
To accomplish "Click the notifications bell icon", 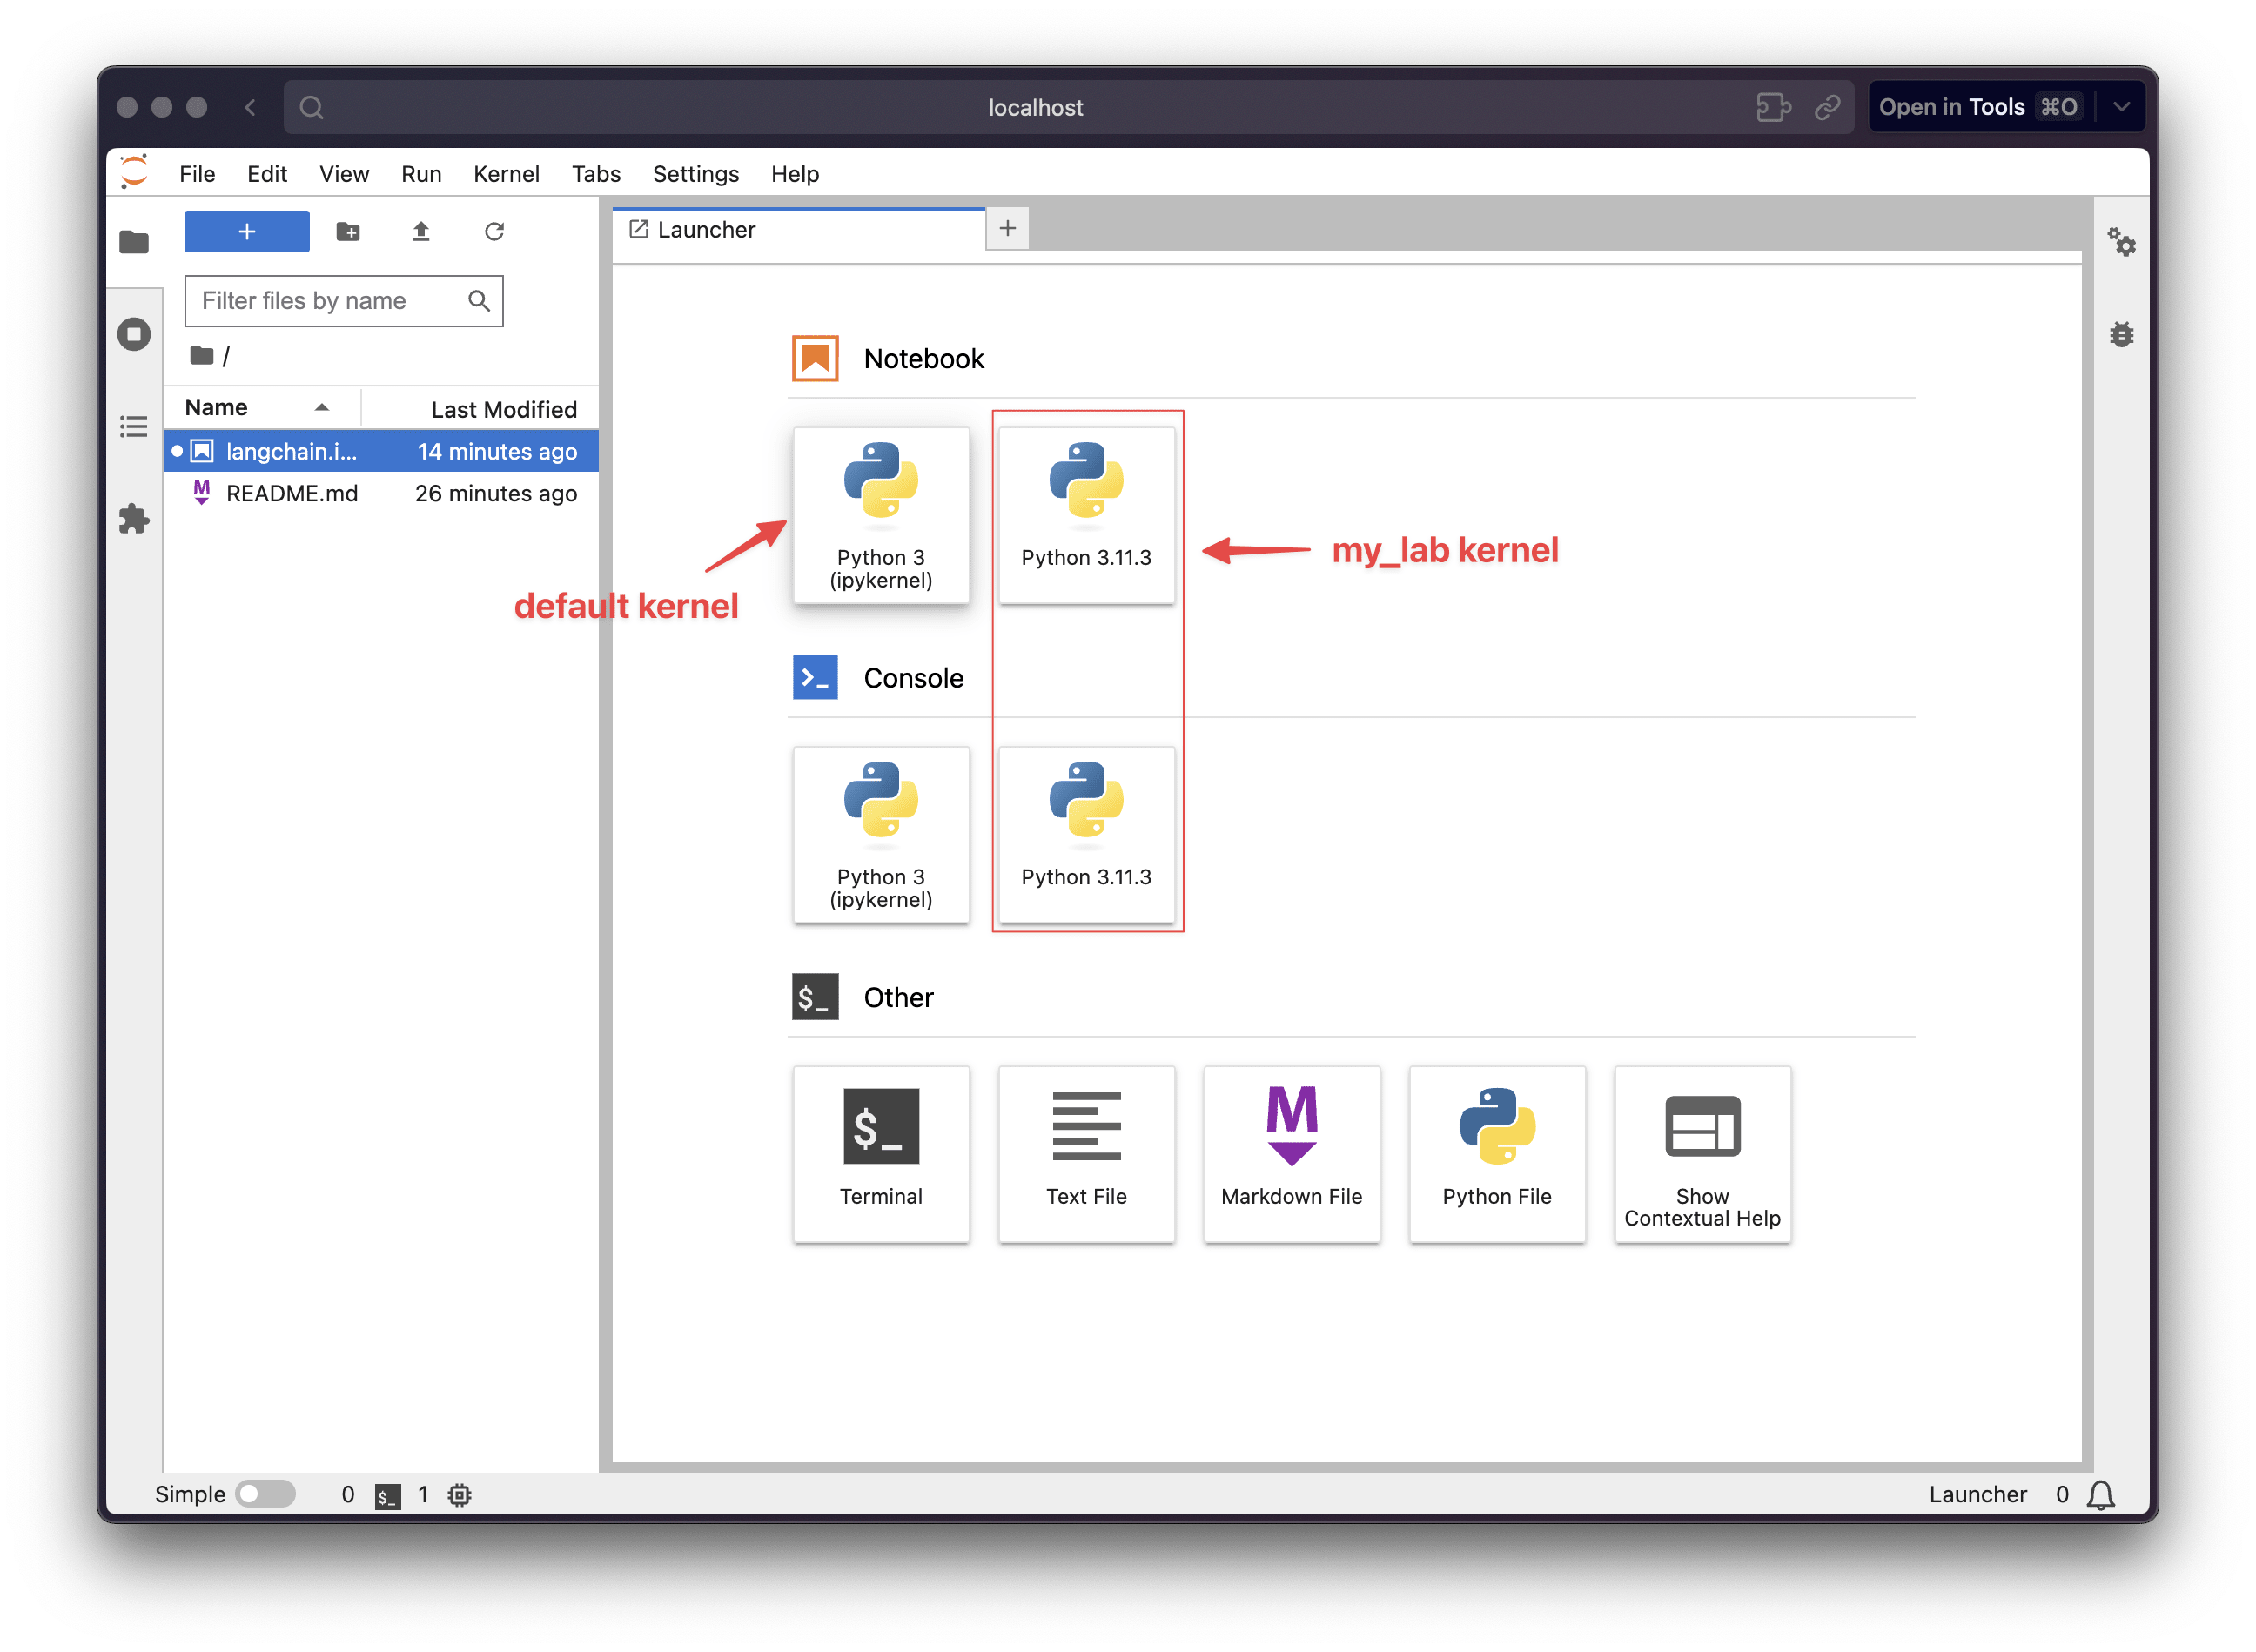I will pos(2100,1495).
